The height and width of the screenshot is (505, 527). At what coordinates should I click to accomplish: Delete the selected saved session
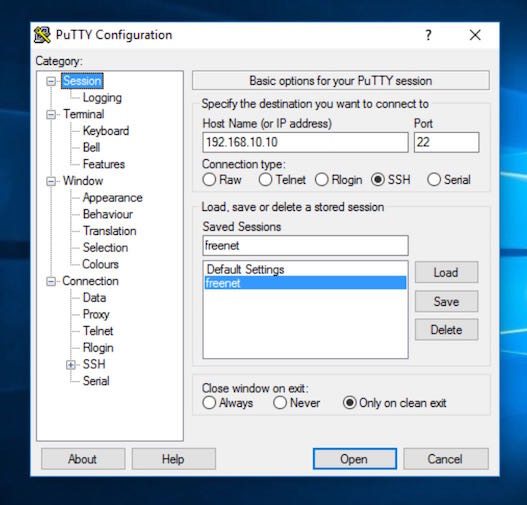pos(446,330)
